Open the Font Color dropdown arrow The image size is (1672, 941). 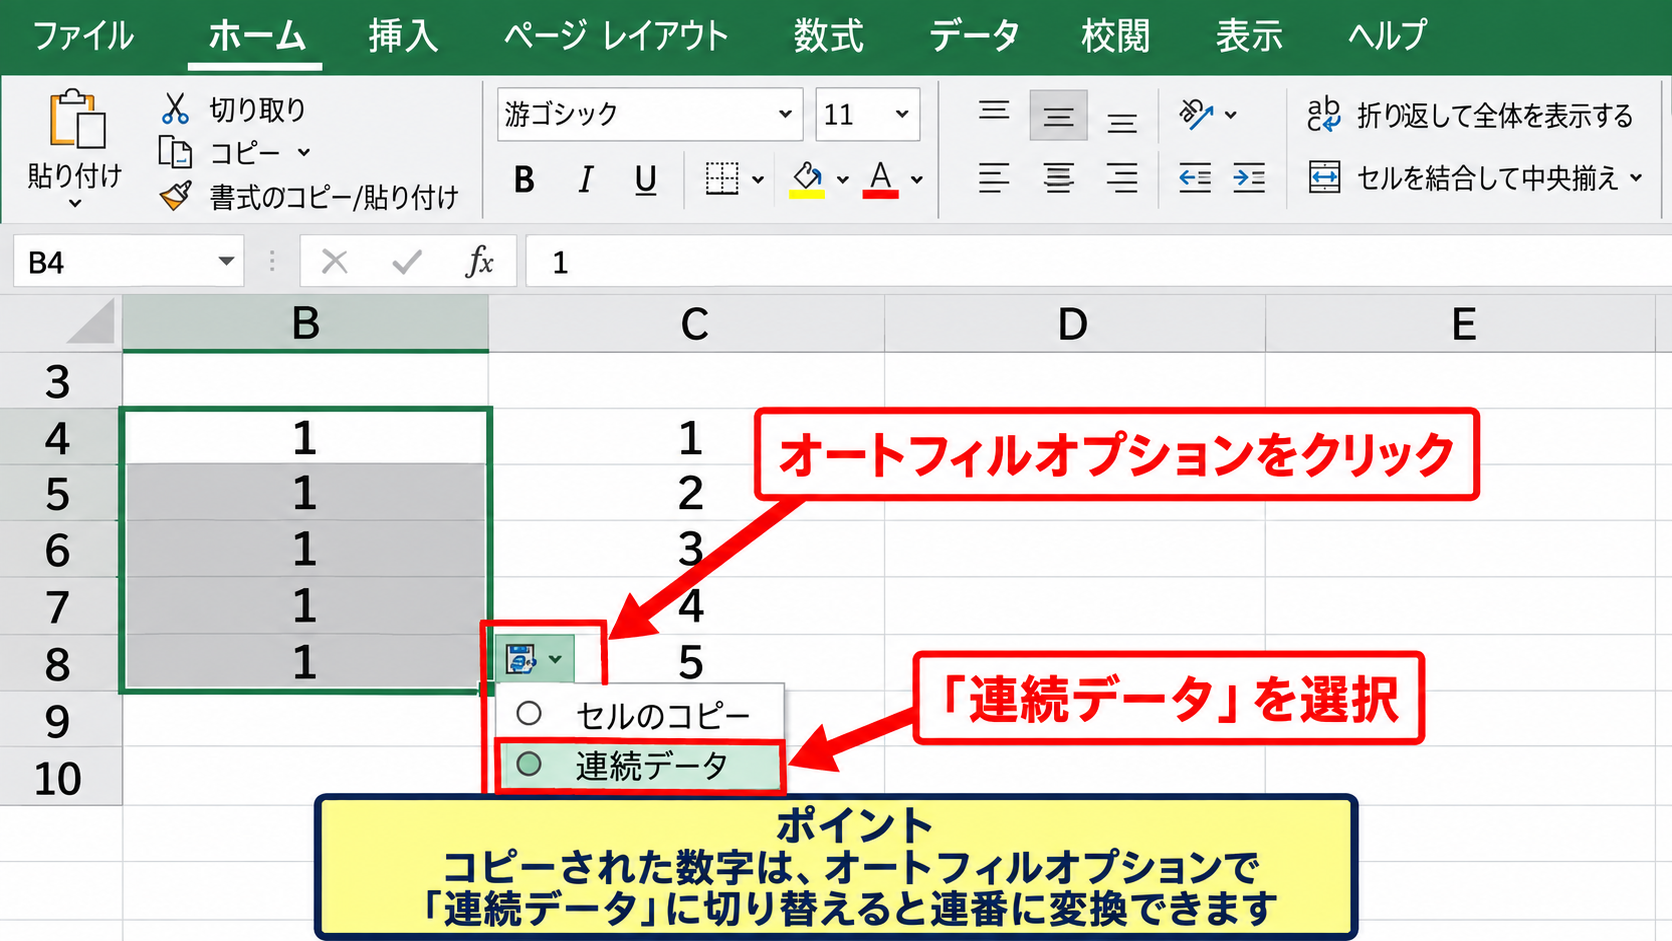[917, 180]
